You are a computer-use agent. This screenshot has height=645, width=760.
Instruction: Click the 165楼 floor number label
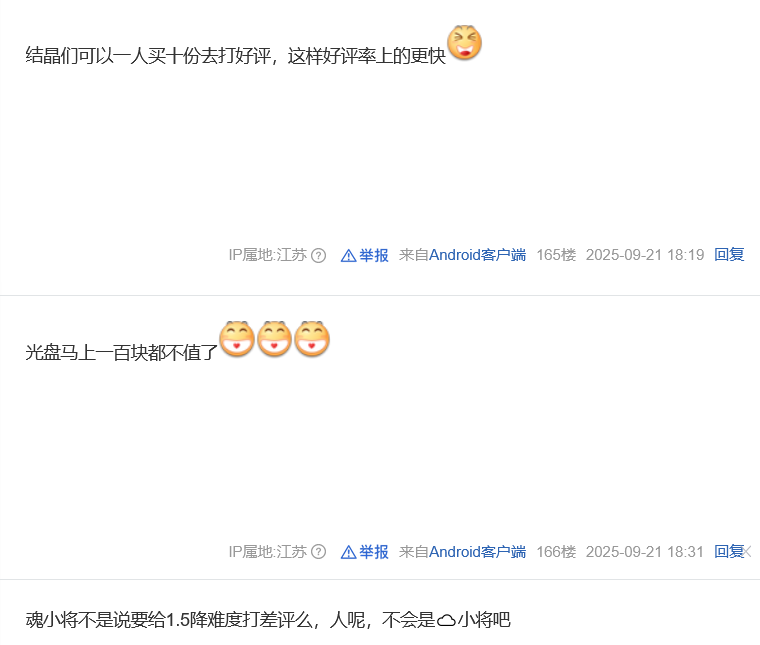pyautogui.click(x=556, y=255)
